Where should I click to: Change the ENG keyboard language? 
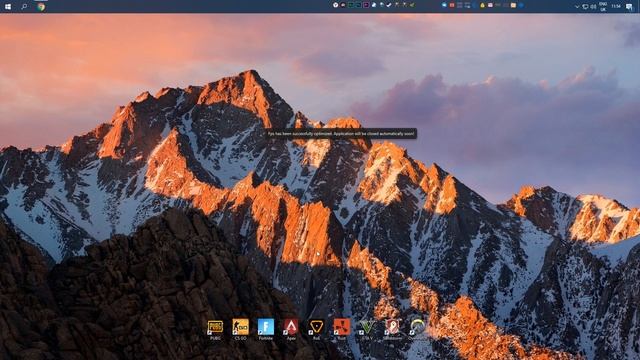coord(603,7)
